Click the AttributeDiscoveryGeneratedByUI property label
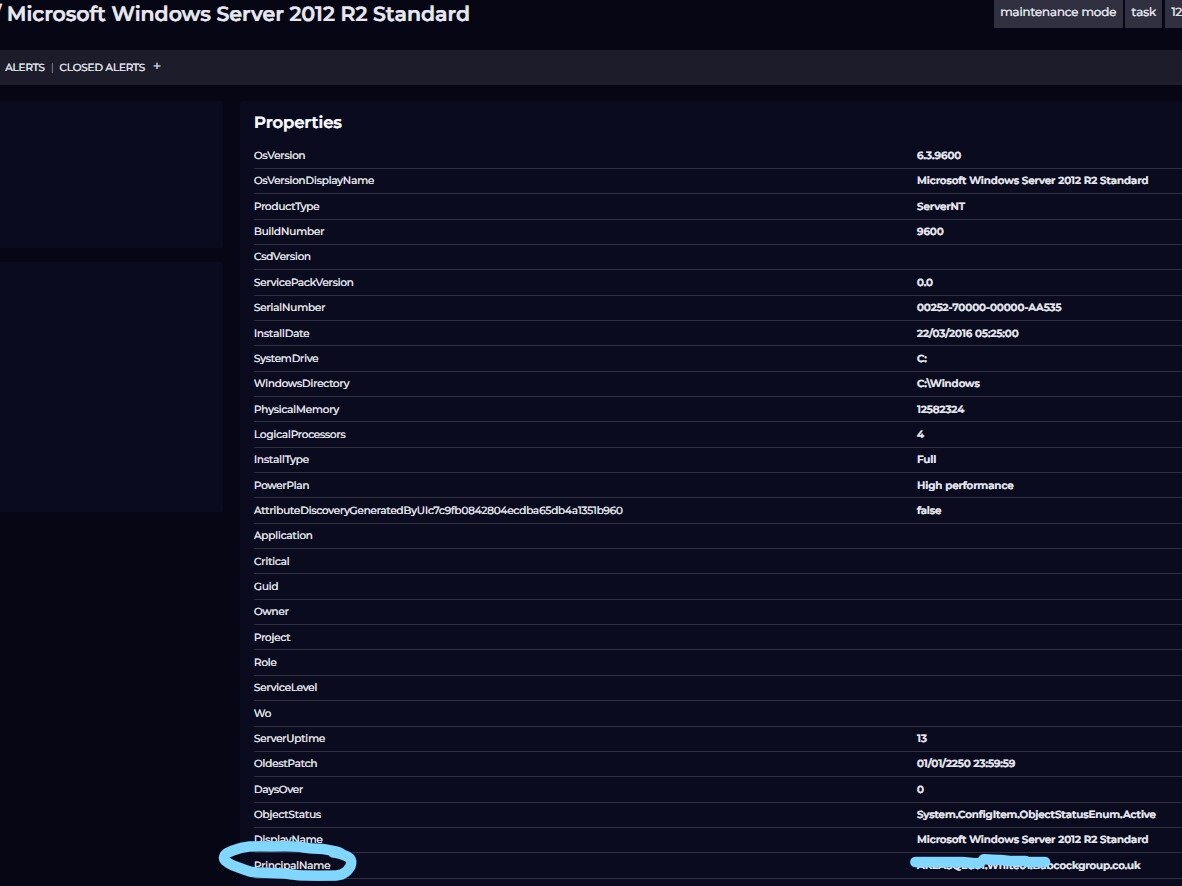 point(437,511)
